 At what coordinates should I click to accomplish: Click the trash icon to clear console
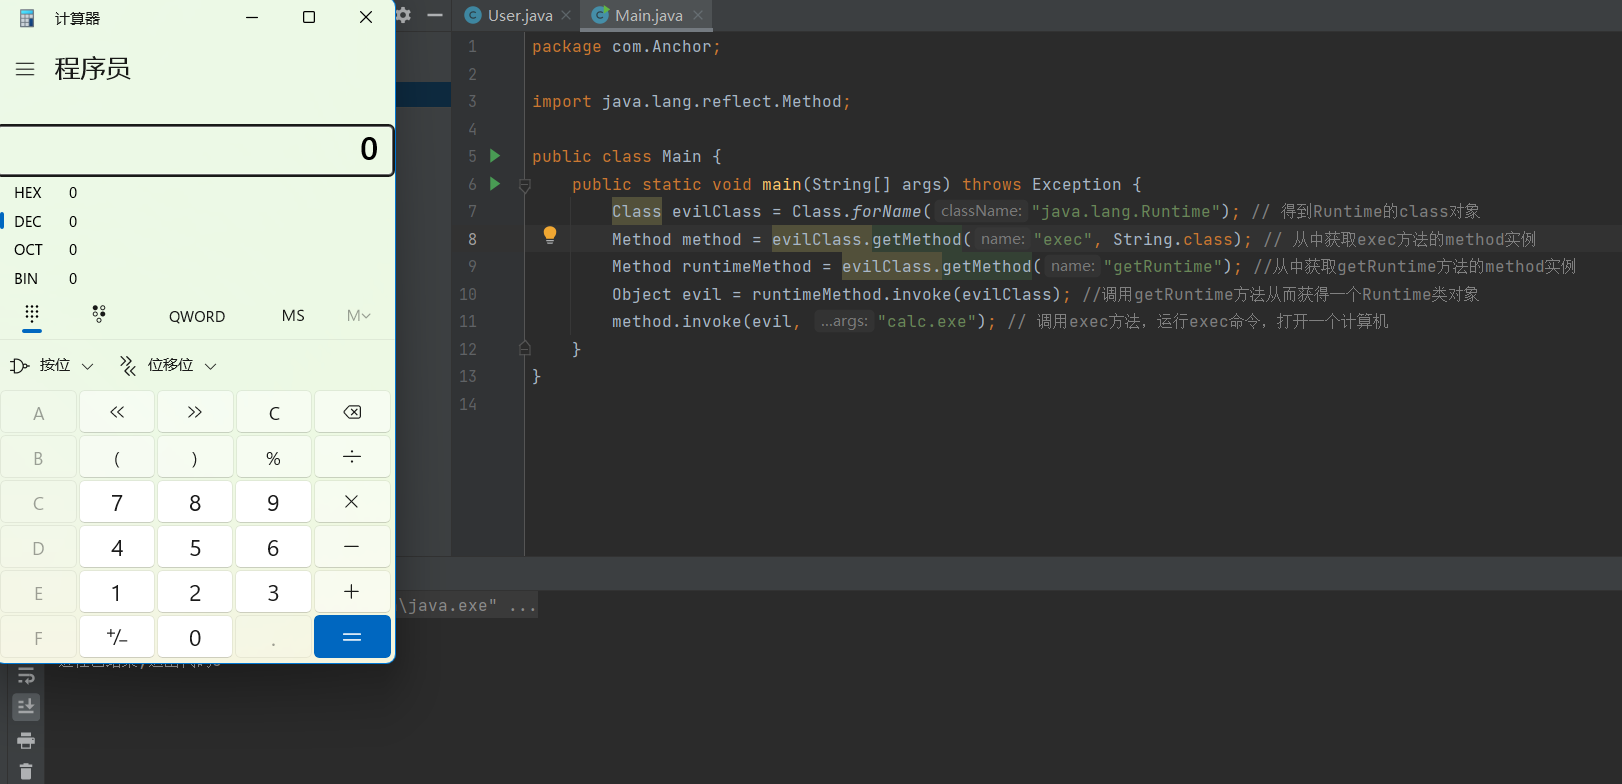click(26, 772)
